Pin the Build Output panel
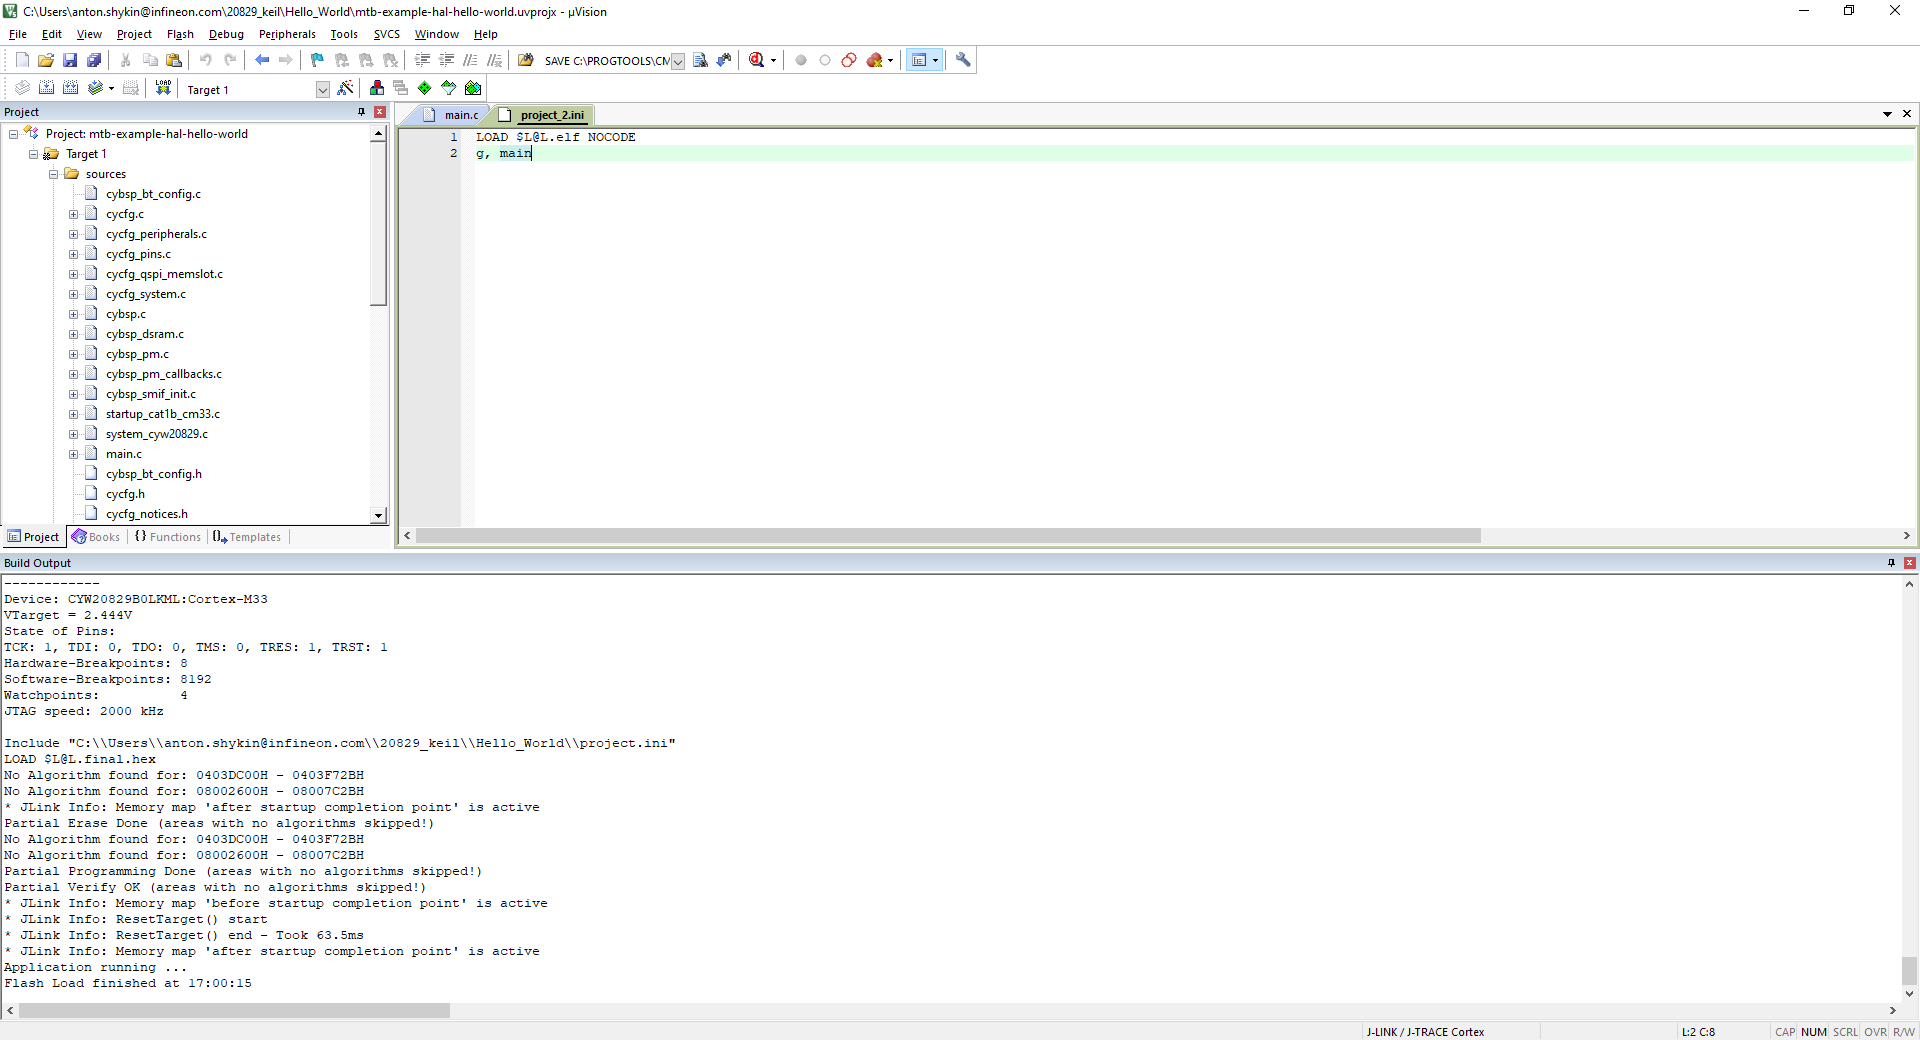Image resolution: width=1920 pixels, height=1040 pixels. point(1891,563)
